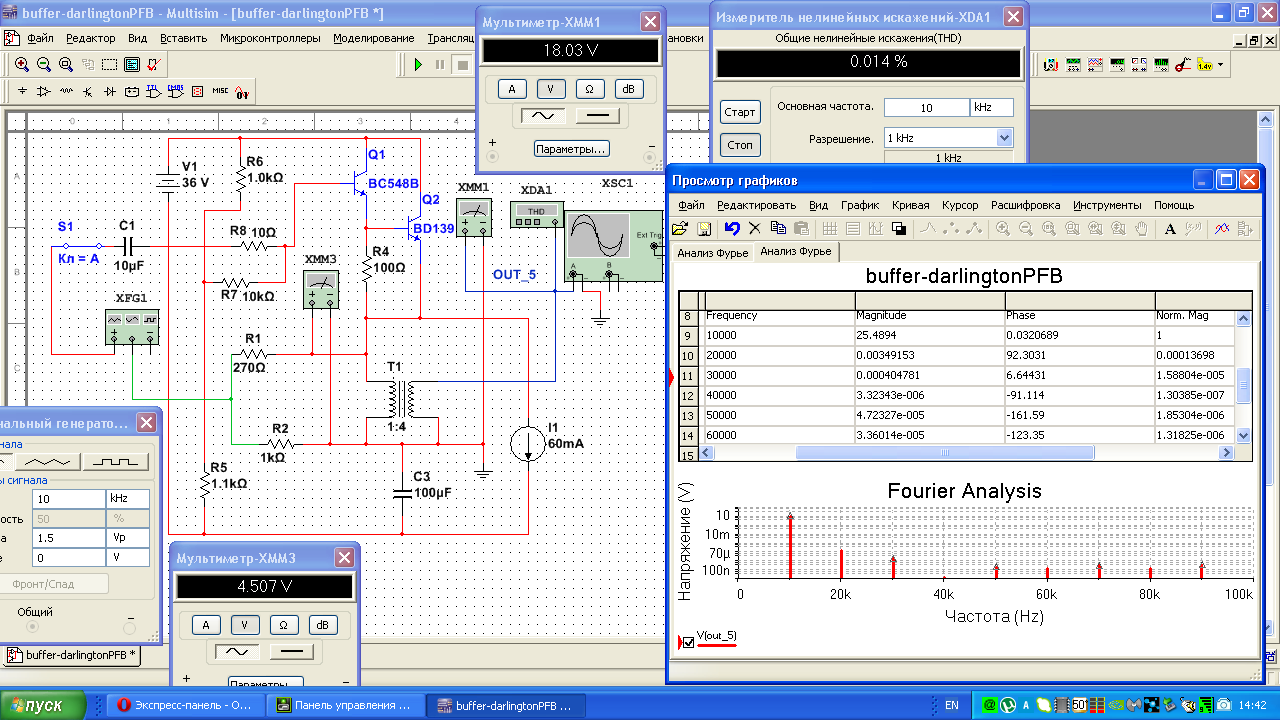Viewport: 1280px width, 720px height.
Task: Switch XMM1 multimeter to AC mode
Action: click(544, 116)
